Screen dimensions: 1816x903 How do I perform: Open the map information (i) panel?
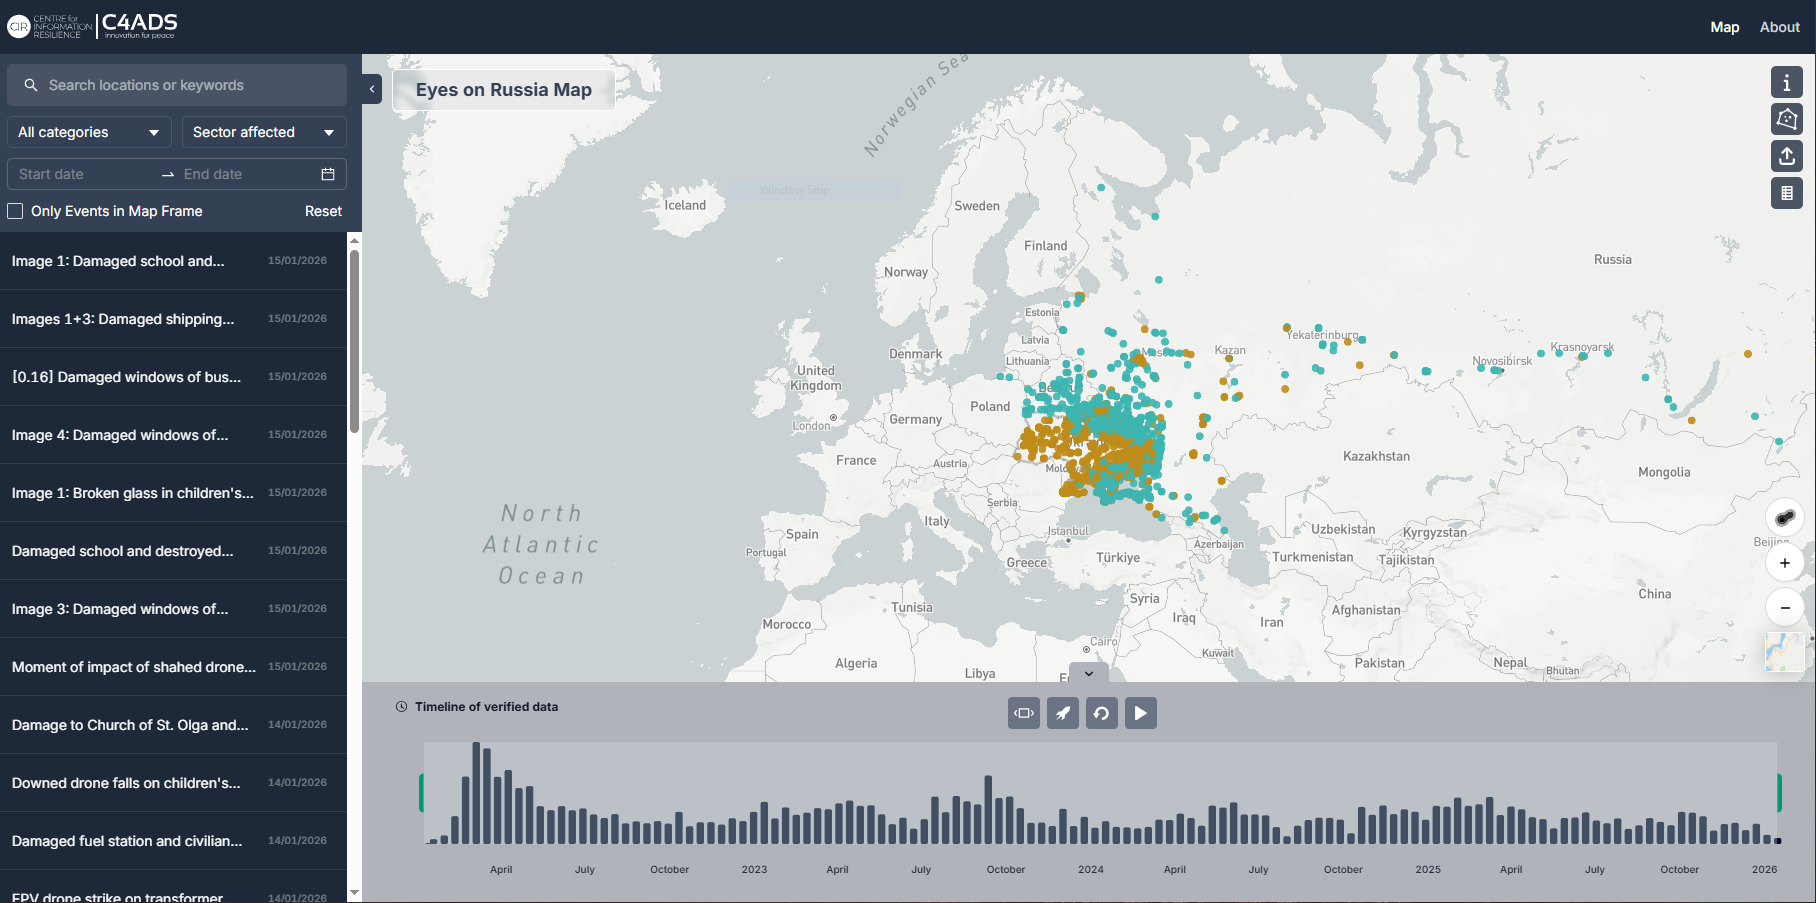coord(1786,82)
